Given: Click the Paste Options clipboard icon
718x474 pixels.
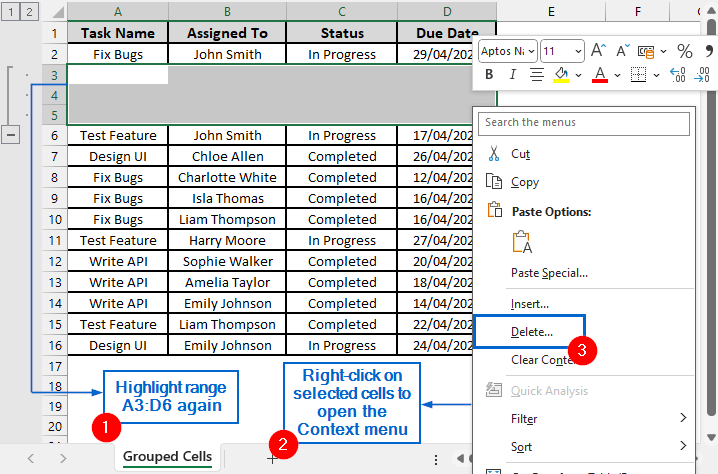Looking at the screenshot, I should point(495,210).
